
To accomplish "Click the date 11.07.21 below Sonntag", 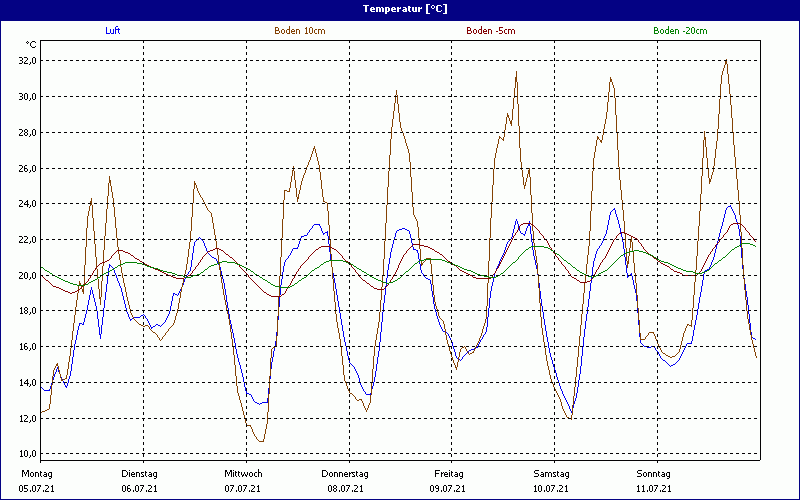I will pos(654,489).
